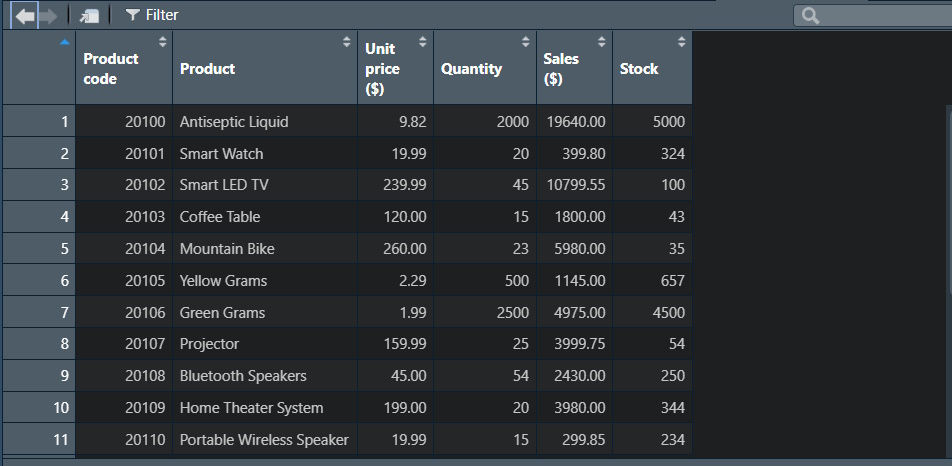
Task: Click the search magnifier icon
Action: [810, 16]
